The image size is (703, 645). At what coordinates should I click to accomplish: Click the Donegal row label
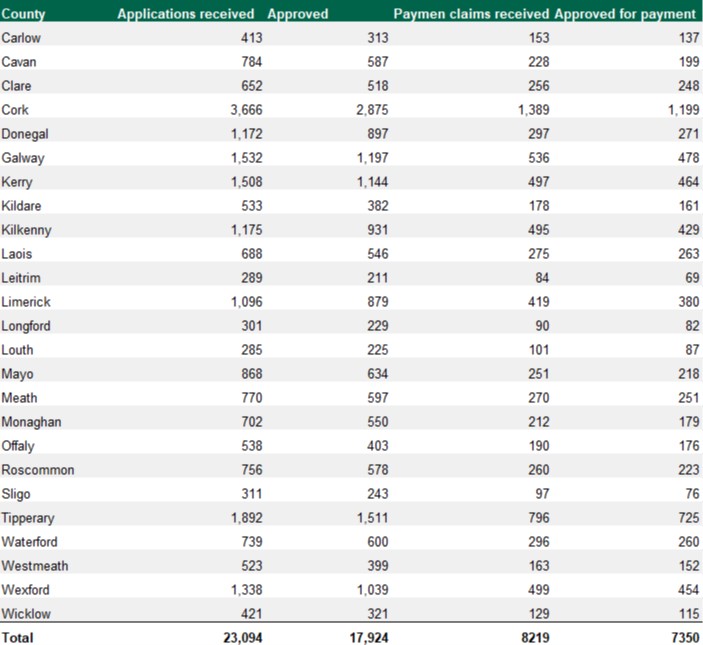[25, 134]
